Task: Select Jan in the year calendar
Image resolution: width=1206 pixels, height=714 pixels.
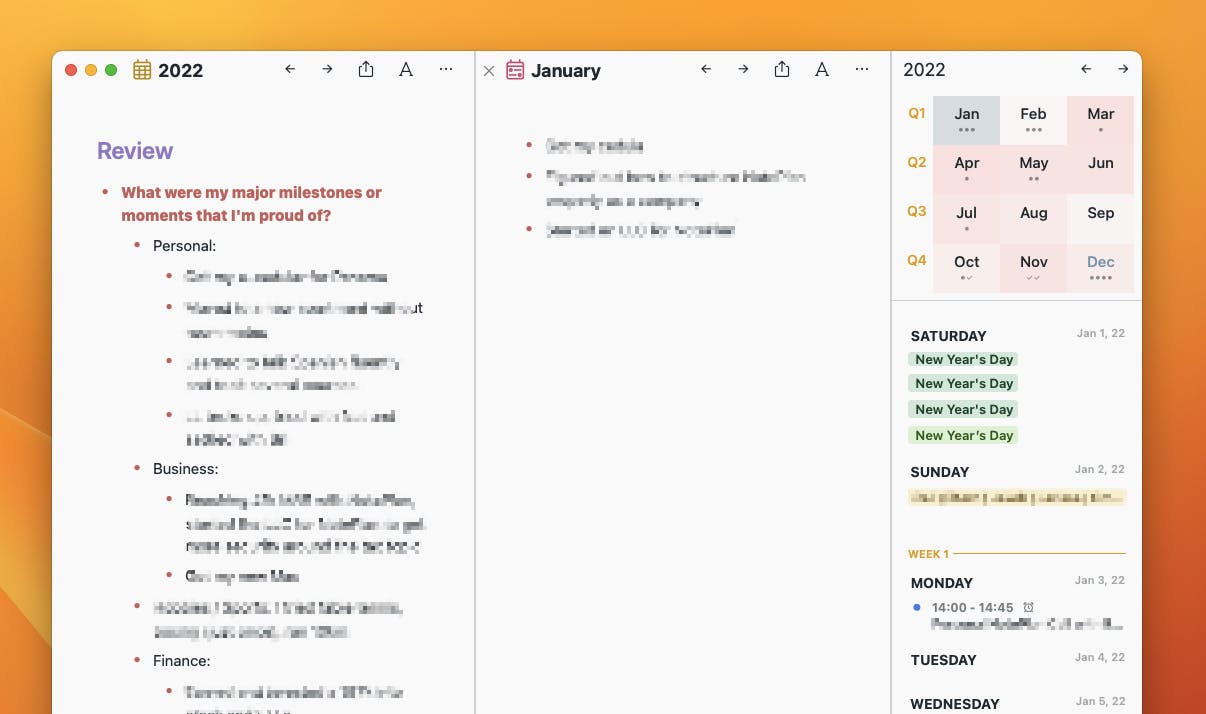Action: (x=966, y=120)
